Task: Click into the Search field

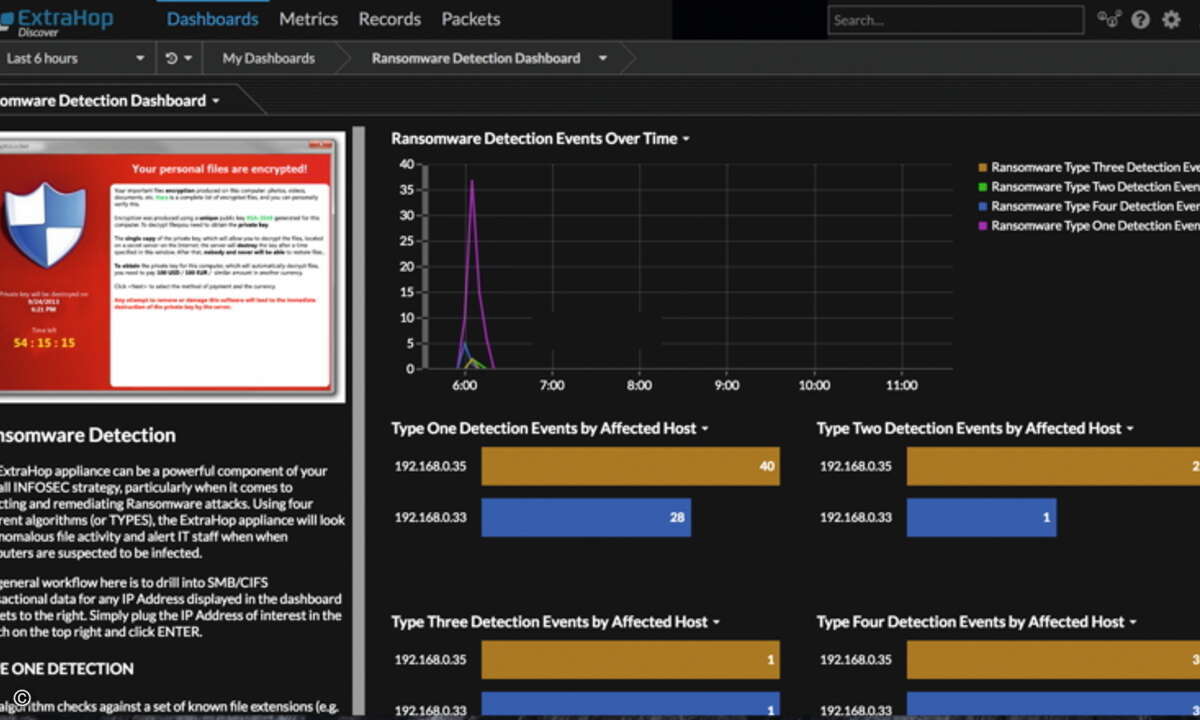Action: point(955,19)
